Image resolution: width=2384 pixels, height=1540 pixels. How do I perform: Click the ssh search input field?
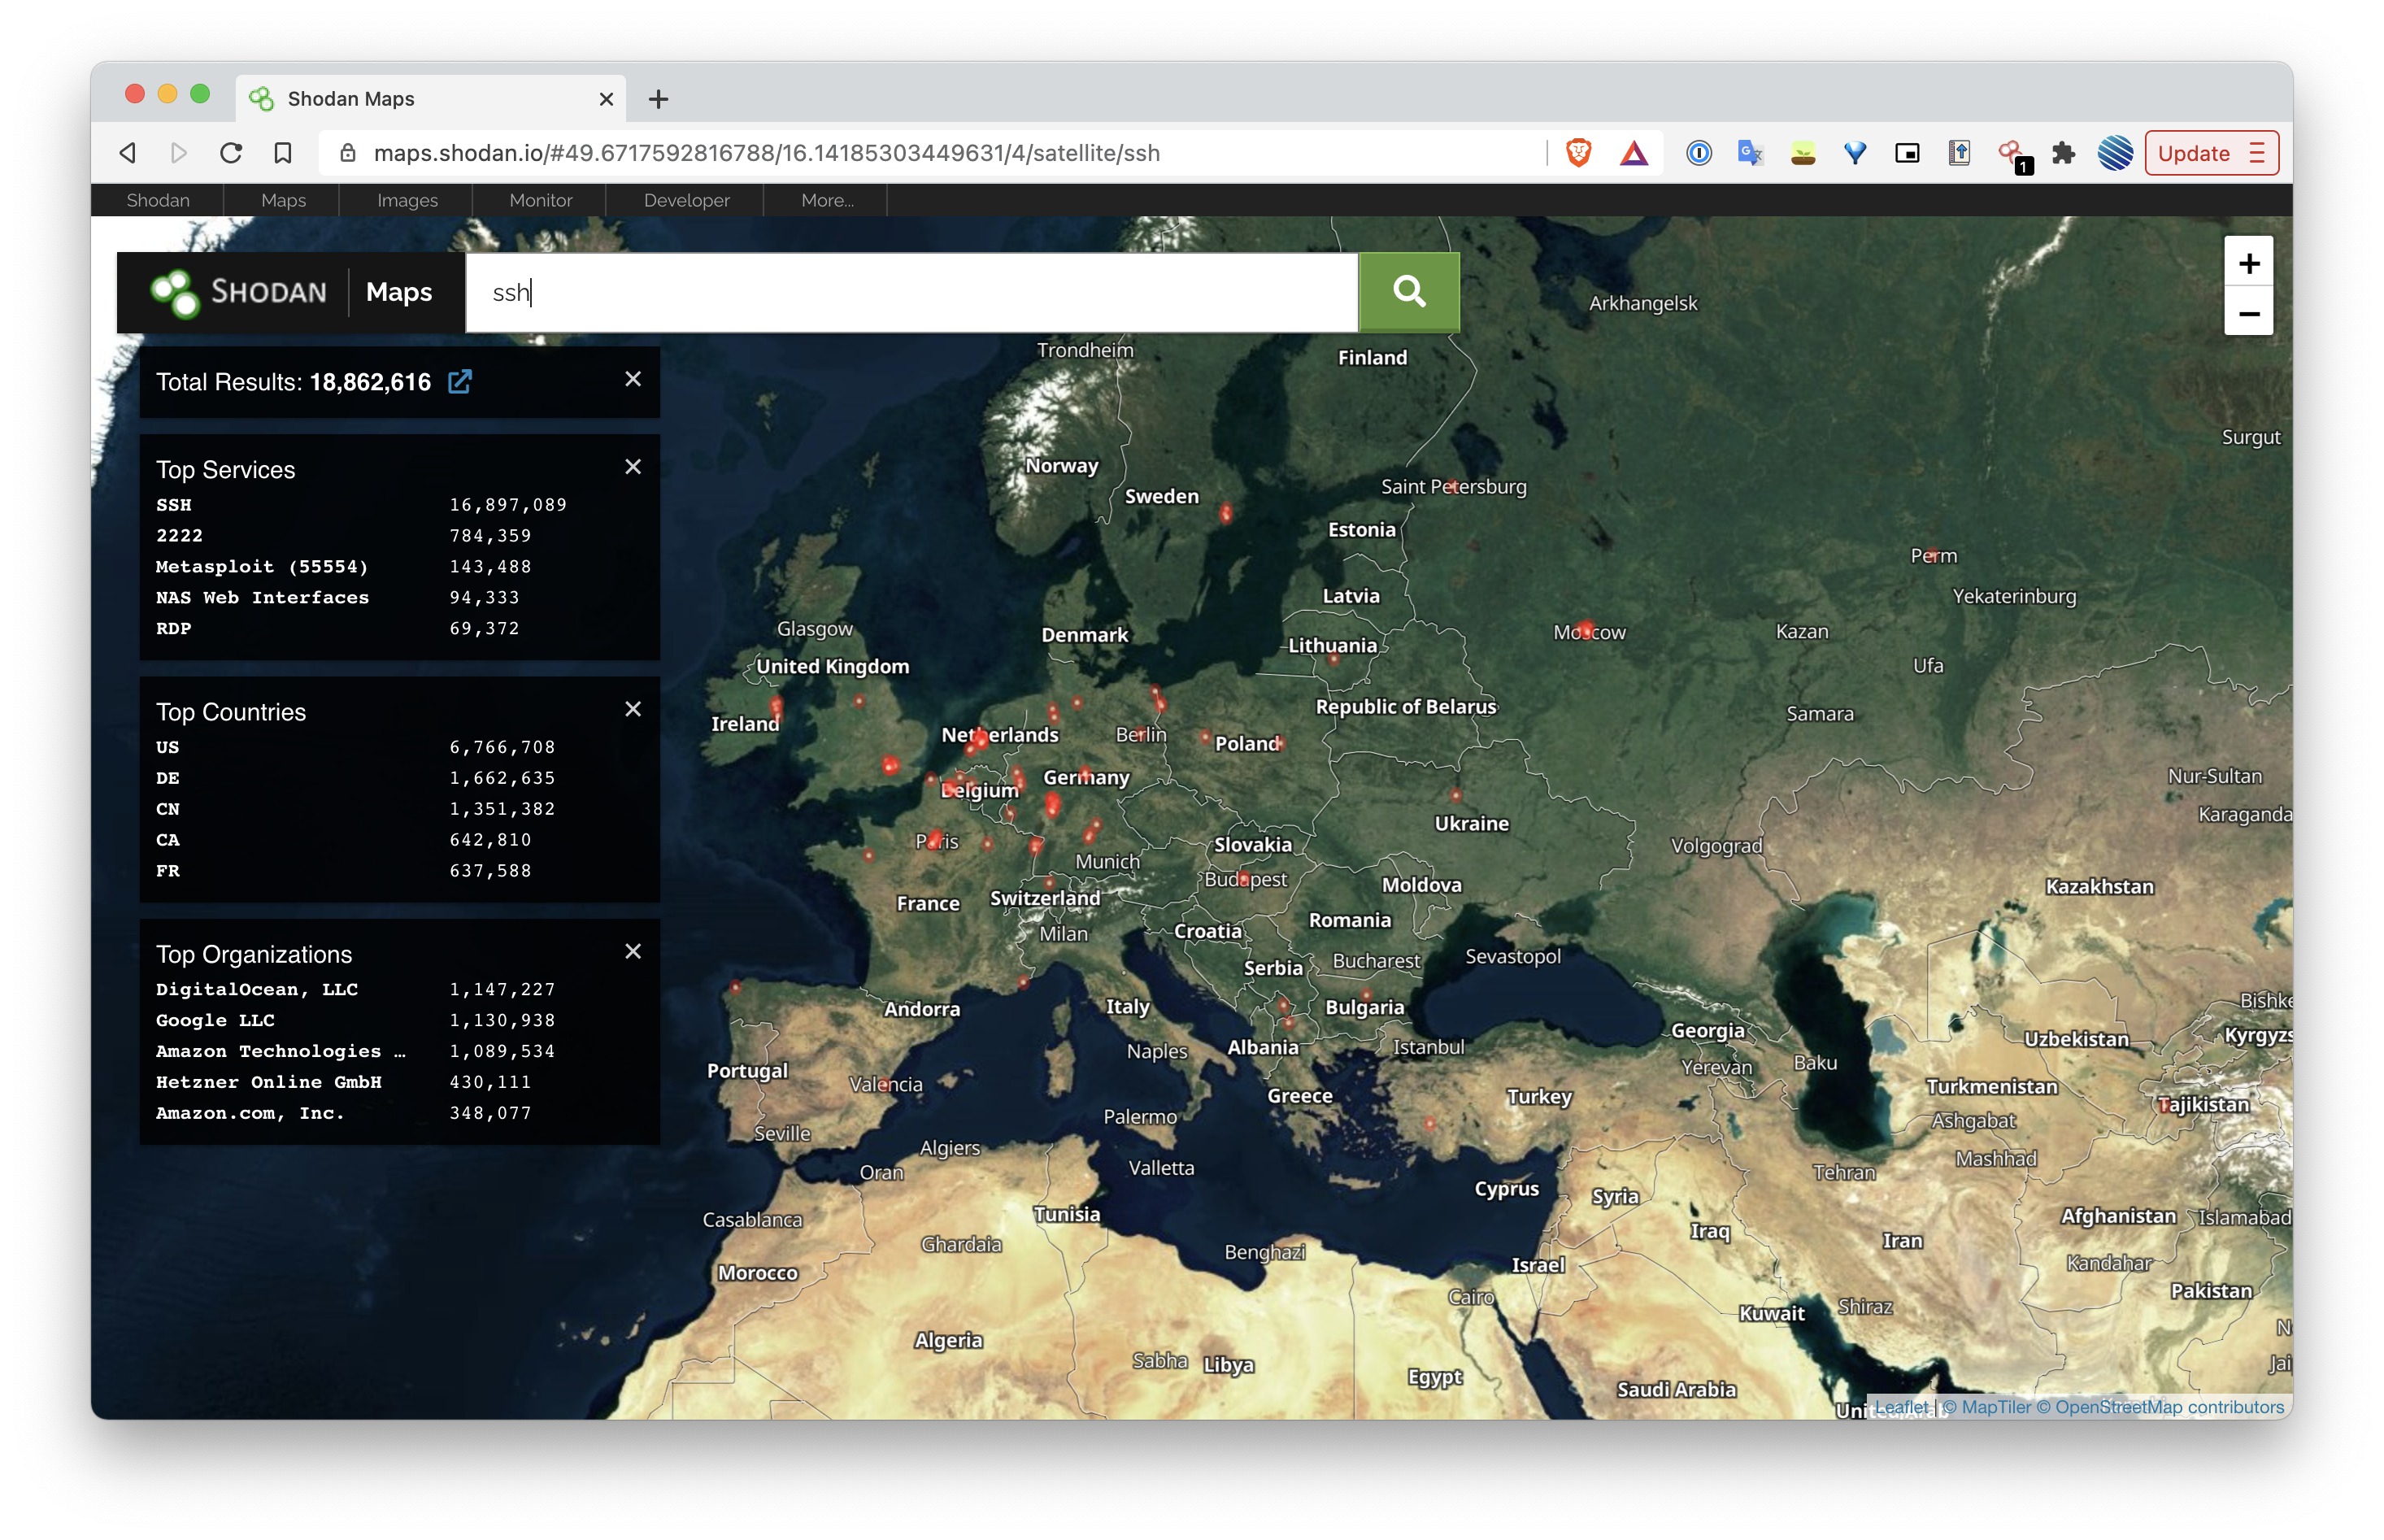(x=910, y=292)
